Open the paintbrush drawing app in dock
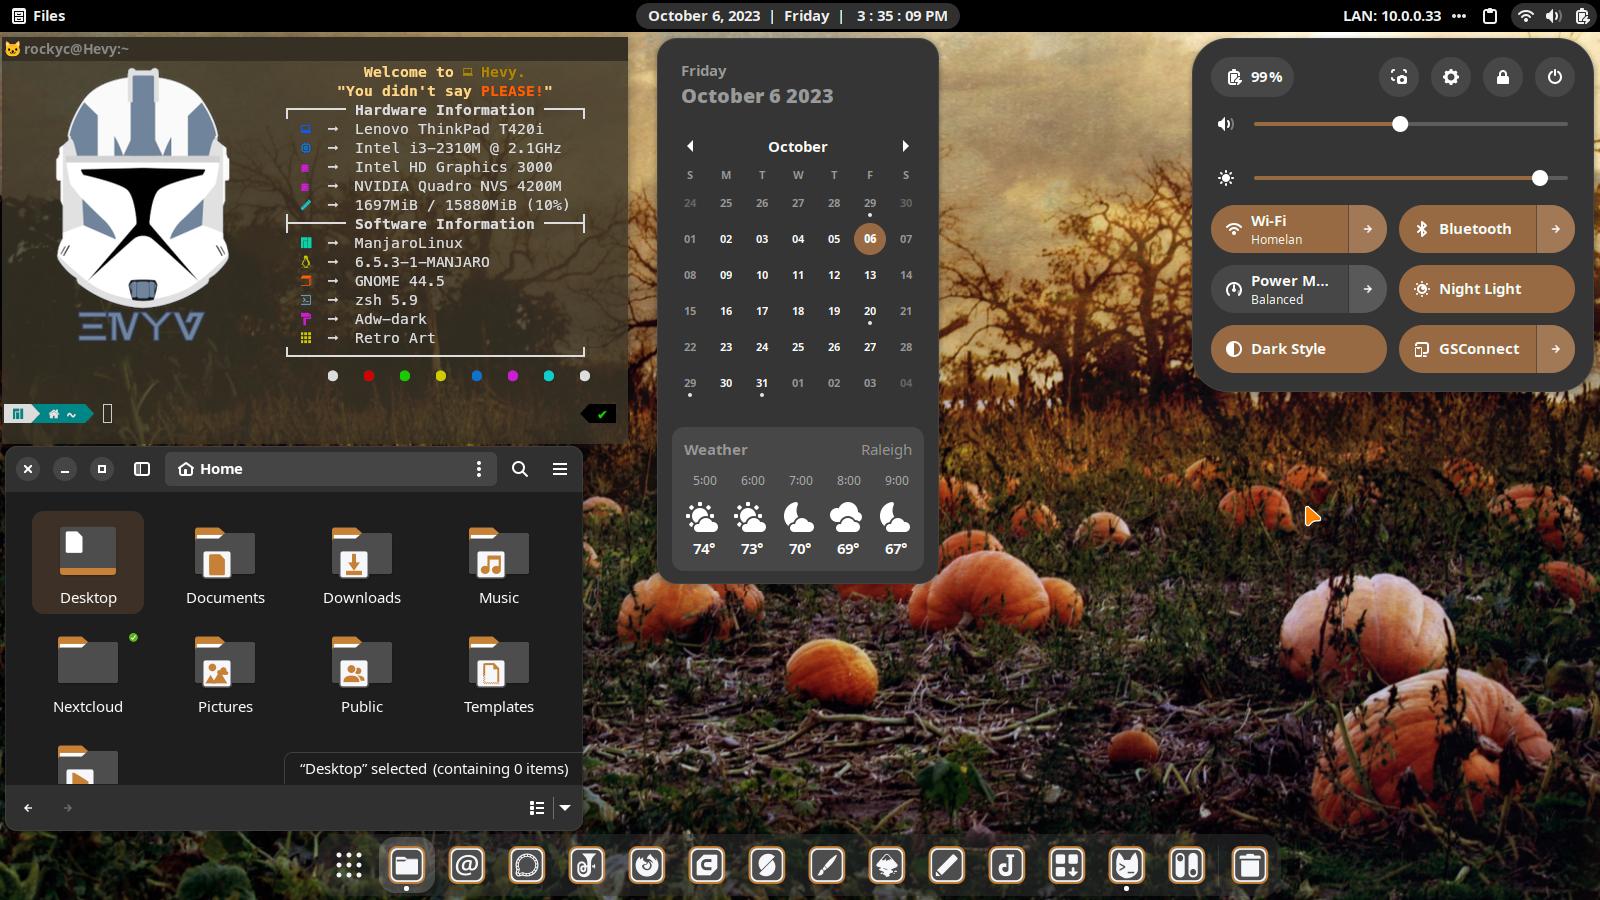This screenshot has width=1600, height=900. (827, 865)
